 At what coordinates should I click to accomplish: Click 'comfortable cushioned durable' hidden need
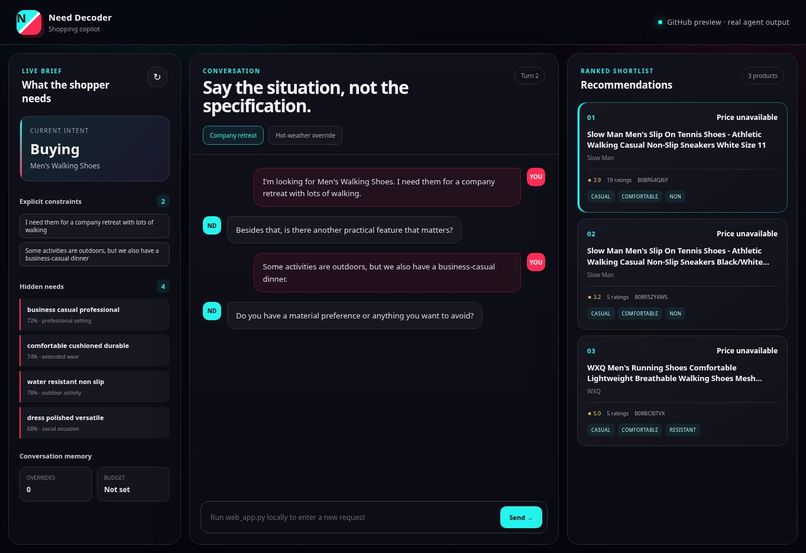tap(95, 351)
